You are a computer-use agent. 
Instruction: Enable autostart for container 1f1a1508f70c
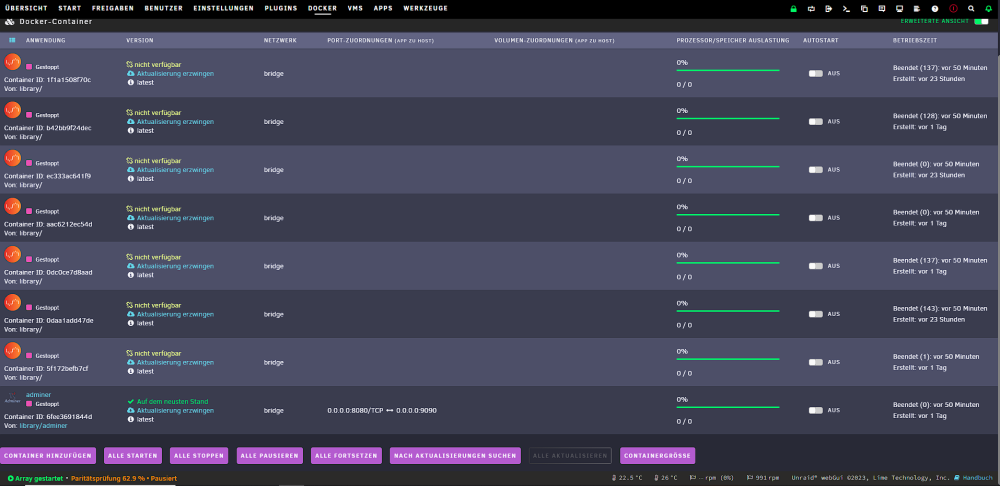click(x=816, y=73)
